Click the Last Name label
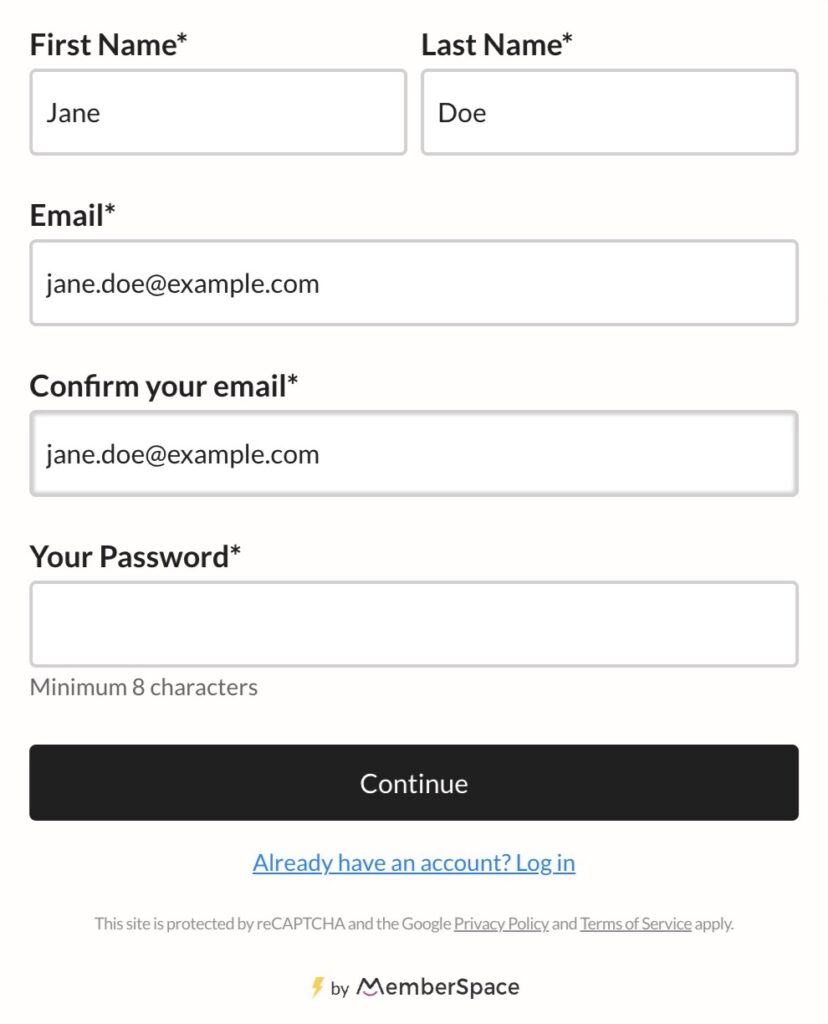 tap(497, 45)
